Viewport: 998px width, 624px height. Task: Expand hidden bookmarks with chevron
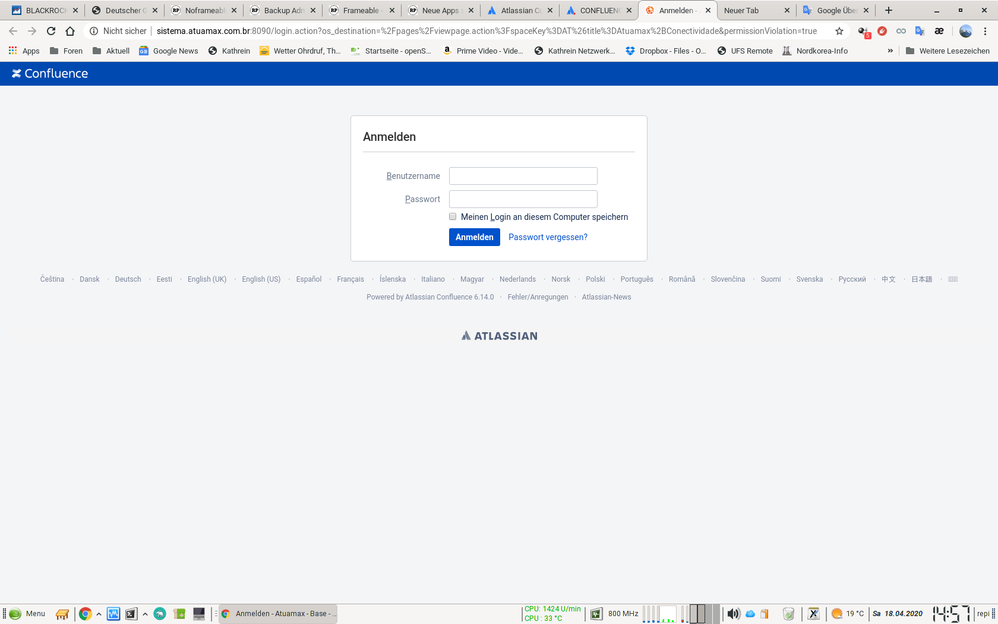pyautogui.click(x=890, y=51)
